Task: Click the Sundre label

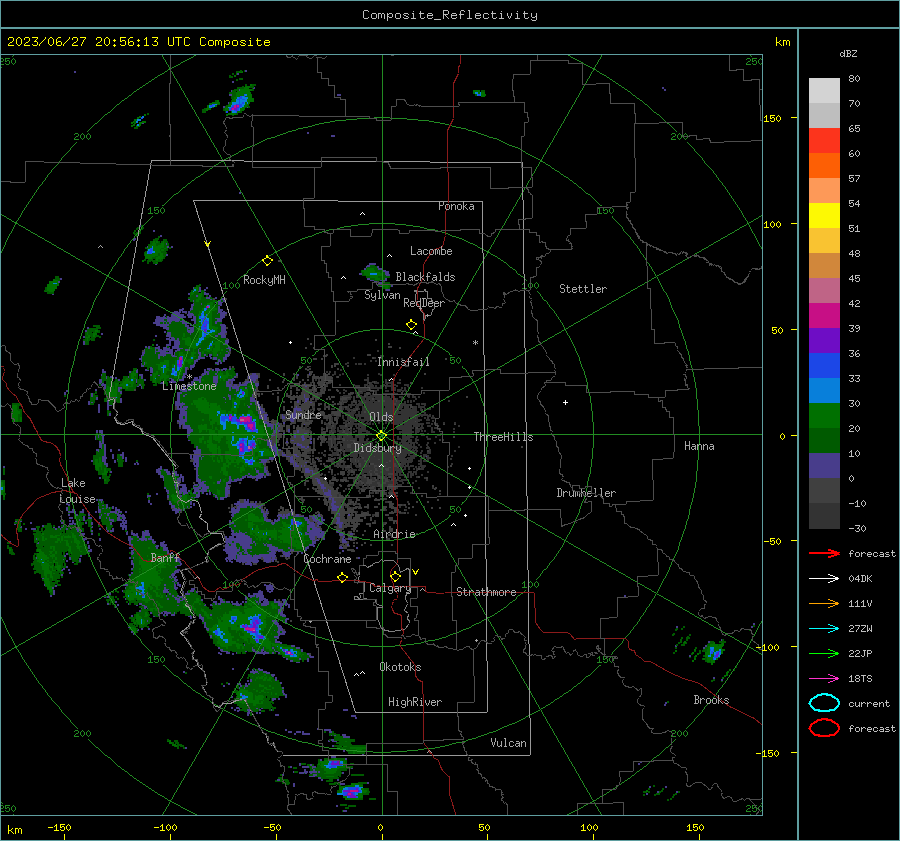Action: [x=303, y=414]
